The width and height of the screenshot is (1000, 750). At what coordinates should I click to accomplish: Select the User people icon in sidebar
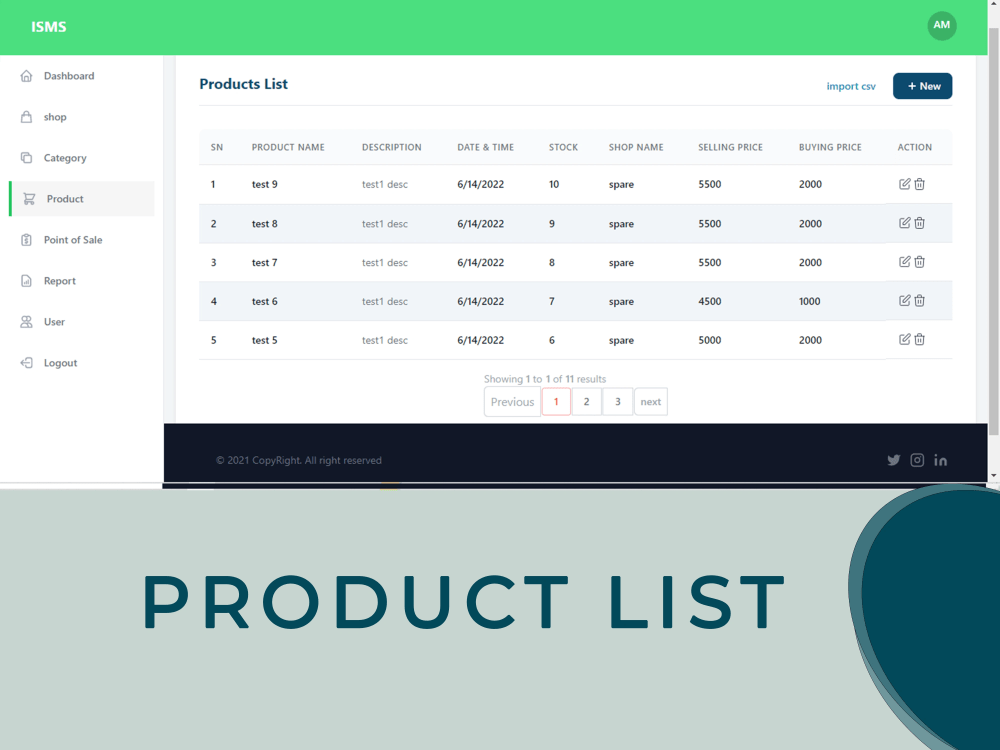(27, 322)
